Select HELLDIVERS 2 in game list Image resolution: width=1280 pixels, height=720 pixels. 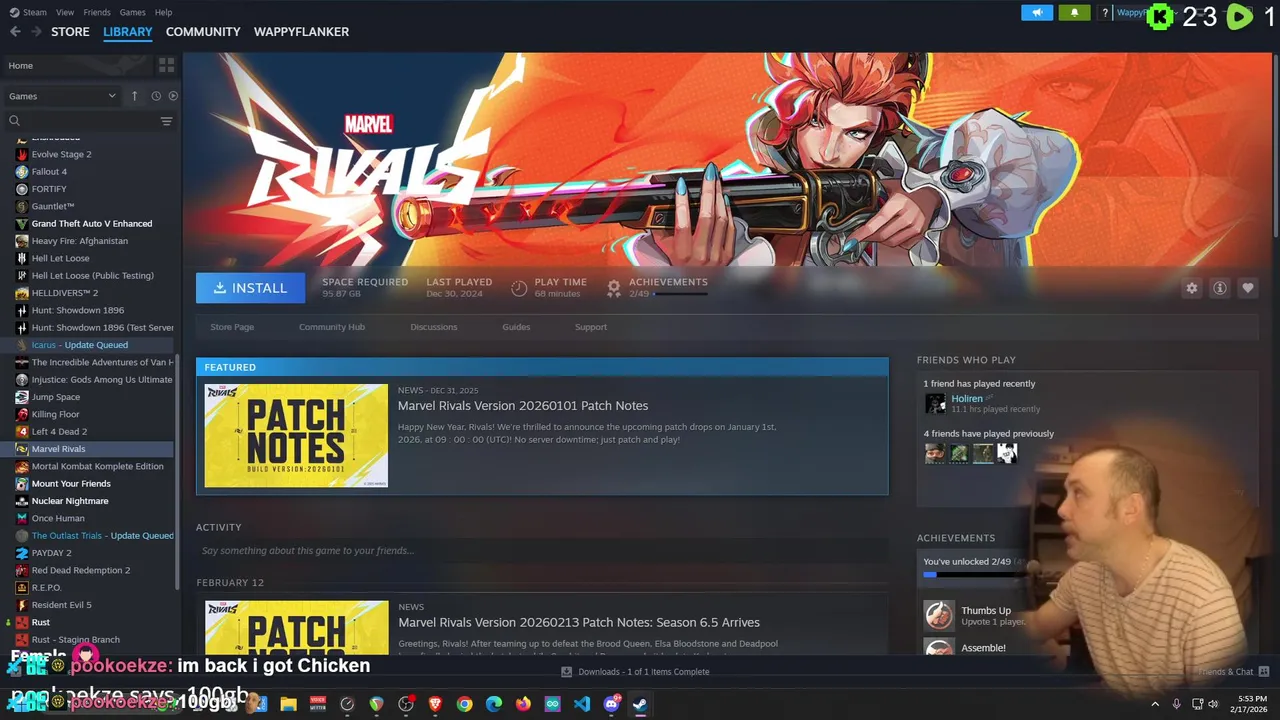tap(65, 293)
